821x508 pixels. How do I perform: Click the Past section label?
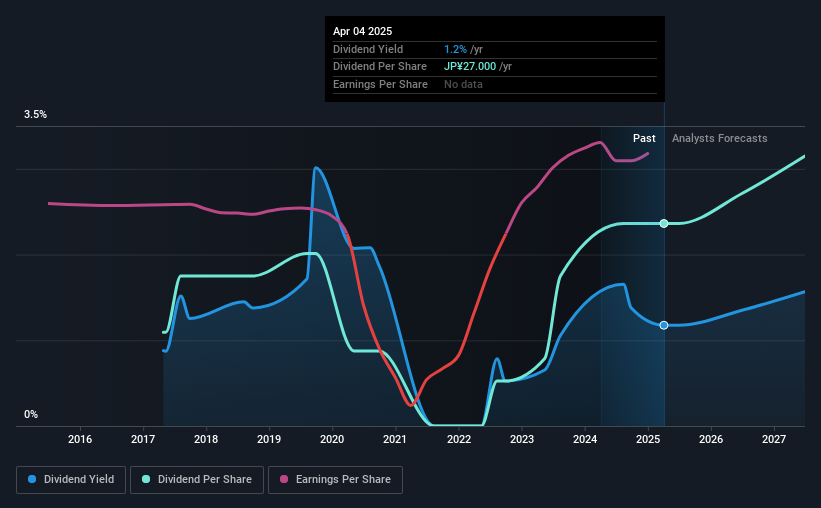click(x=644, y=138)
